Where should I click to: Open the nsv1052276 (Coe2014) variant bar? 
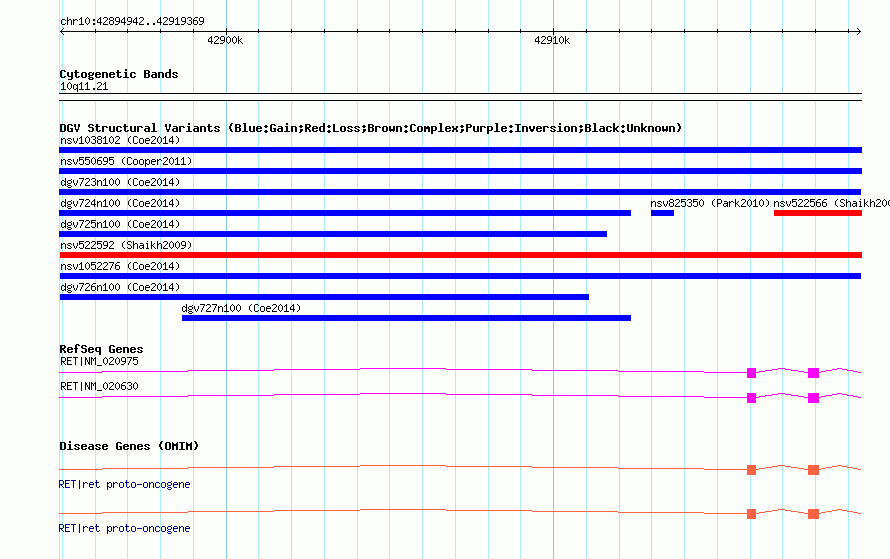[460, 276]
